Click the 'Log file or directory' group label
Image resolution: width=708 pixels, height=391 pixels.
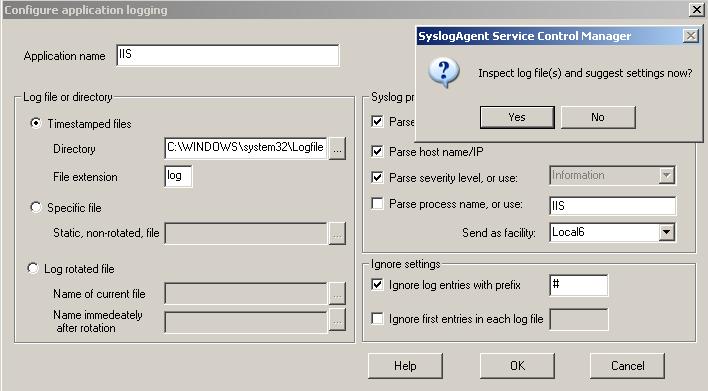(68, 97)
